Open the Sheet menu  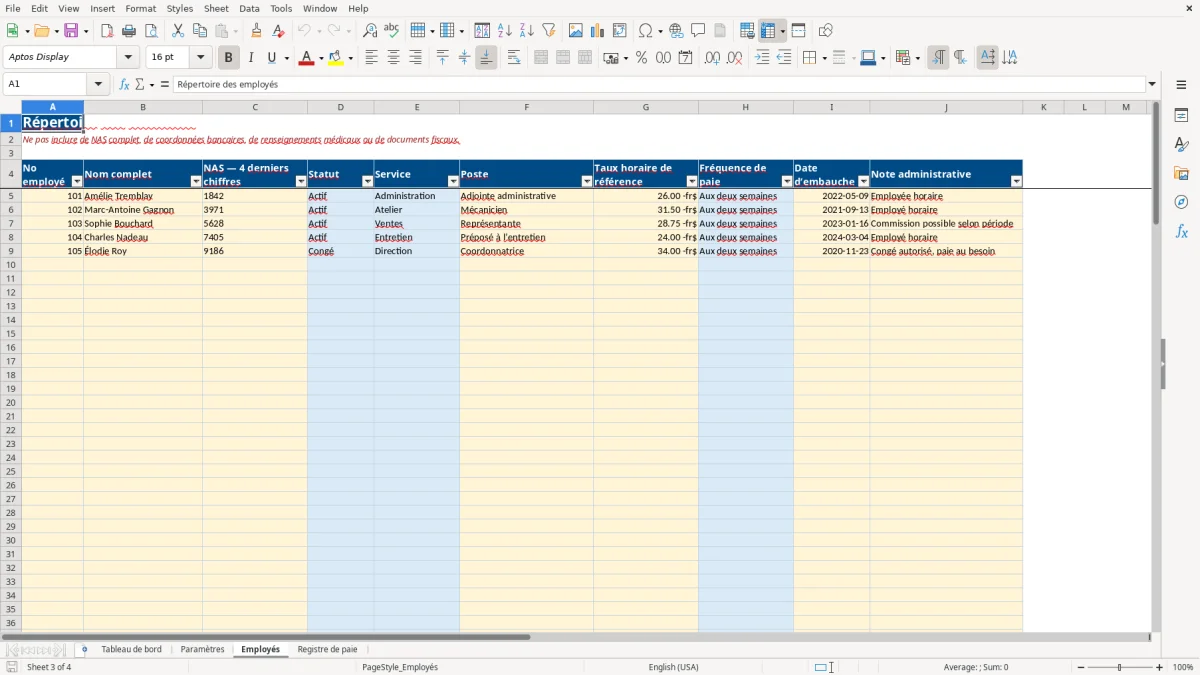[216, 8]
